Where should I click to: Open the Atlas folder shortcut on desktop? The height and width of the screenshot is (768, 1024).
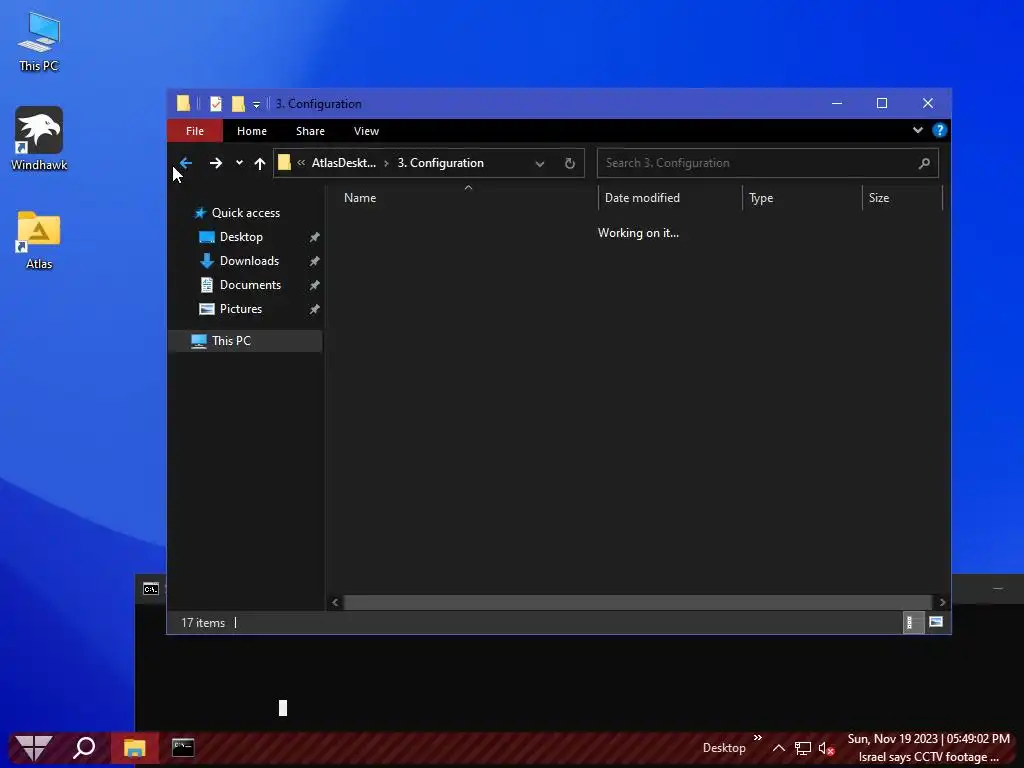(x=39, y=240)
